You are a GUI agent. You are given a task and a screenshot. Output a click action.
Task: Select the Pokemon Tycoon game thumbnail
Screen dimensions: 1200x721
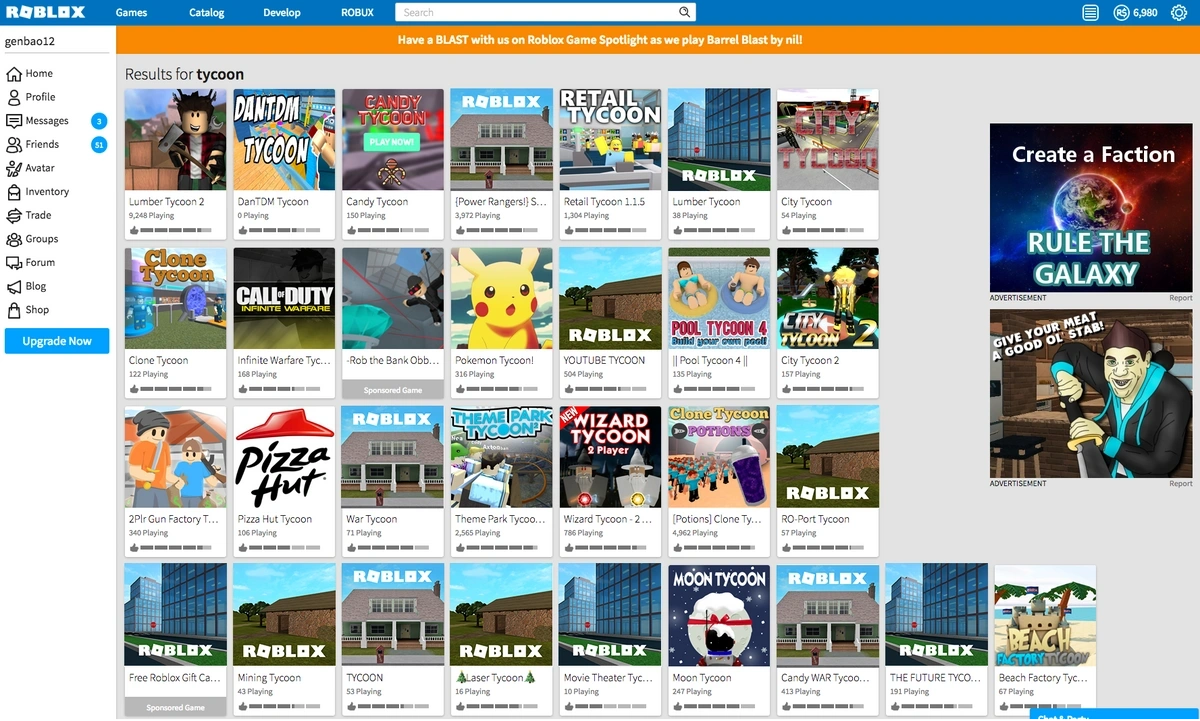501,298
